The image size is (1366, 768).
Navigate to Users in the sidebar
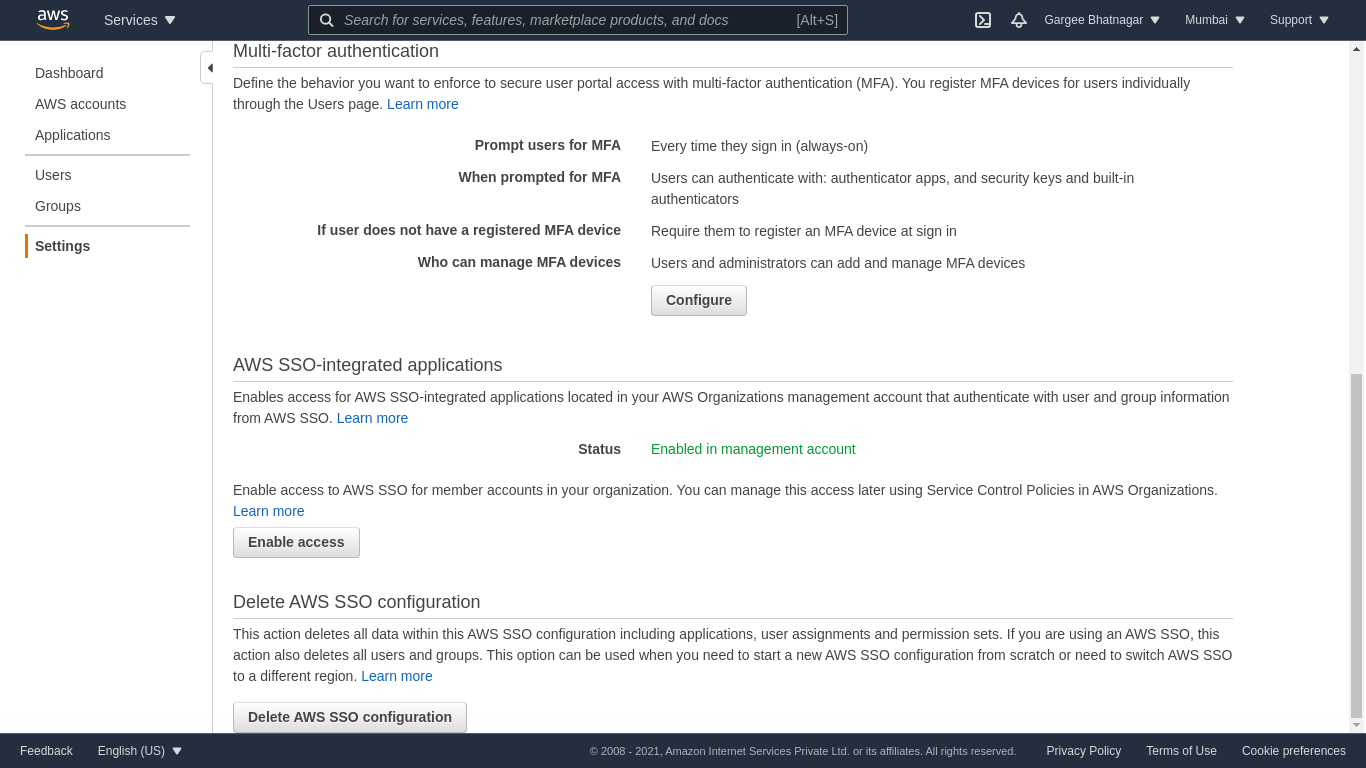[53, 175]
